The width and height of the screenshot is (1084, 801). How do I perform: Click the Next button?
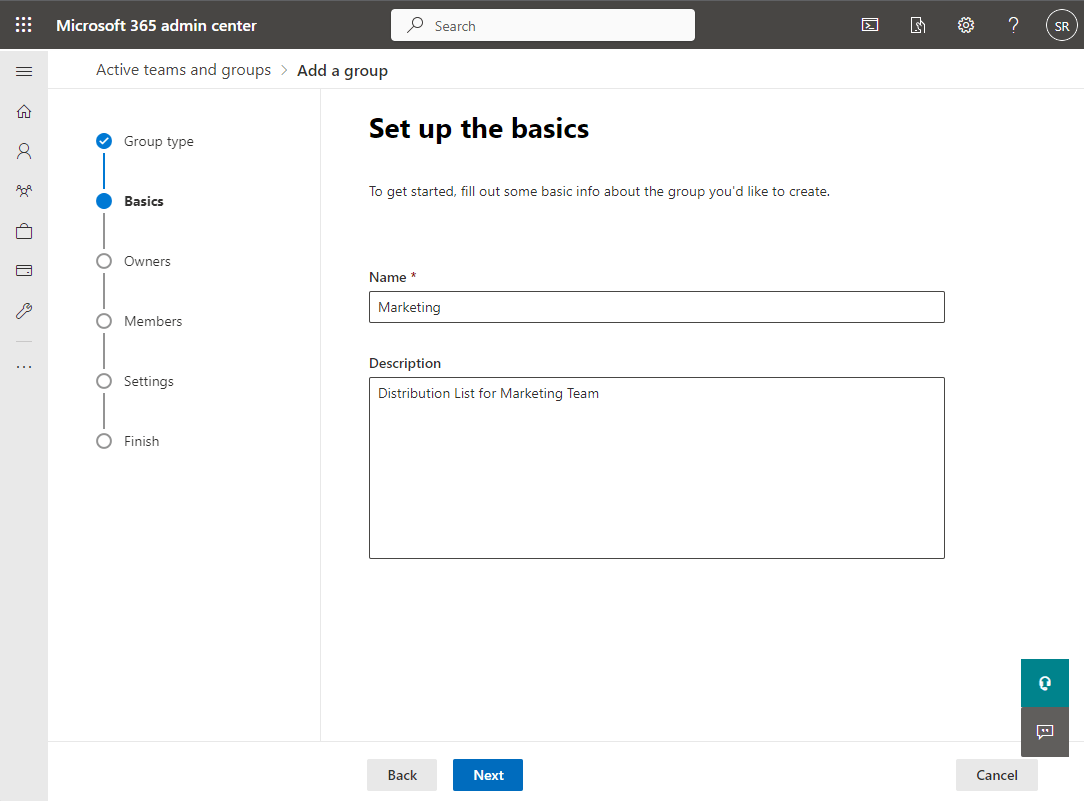point(487,774)
